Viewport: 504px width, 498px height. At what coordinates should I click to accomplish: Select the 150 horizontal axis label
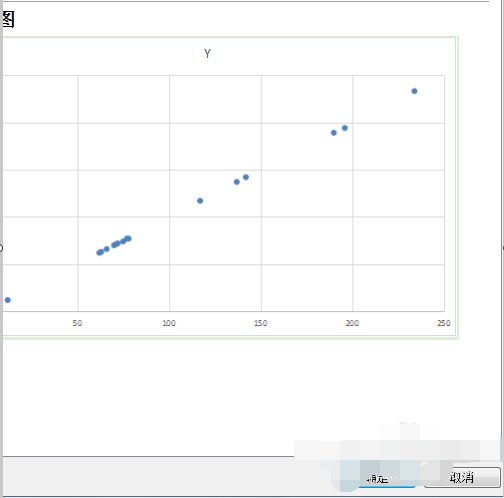260,323
